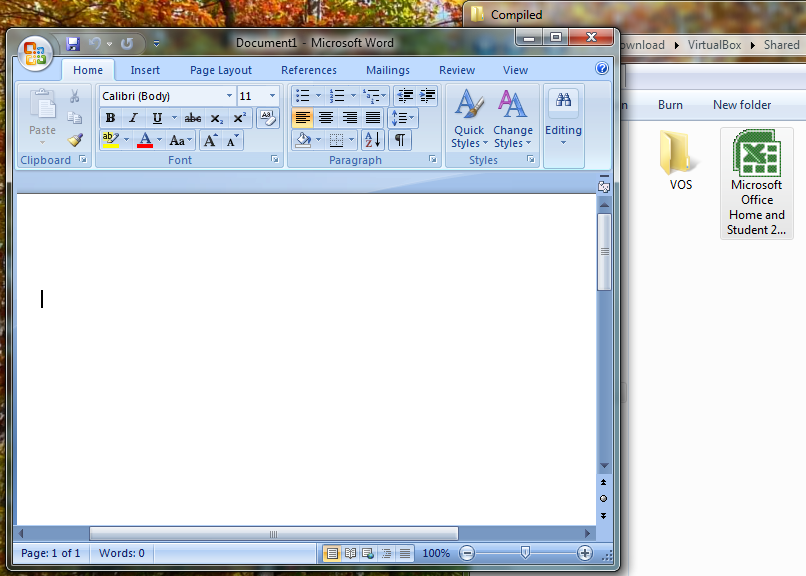Viewport: 806px width, 576px height.
Task: Toggle italic formatting
Action: click(x=133, y=118)
